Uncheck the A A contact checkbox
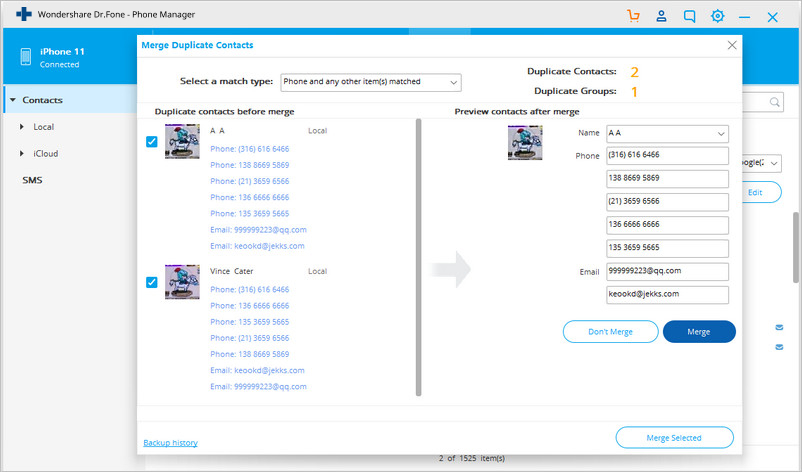This screenshot has height=472, width=802. (151, 142)
